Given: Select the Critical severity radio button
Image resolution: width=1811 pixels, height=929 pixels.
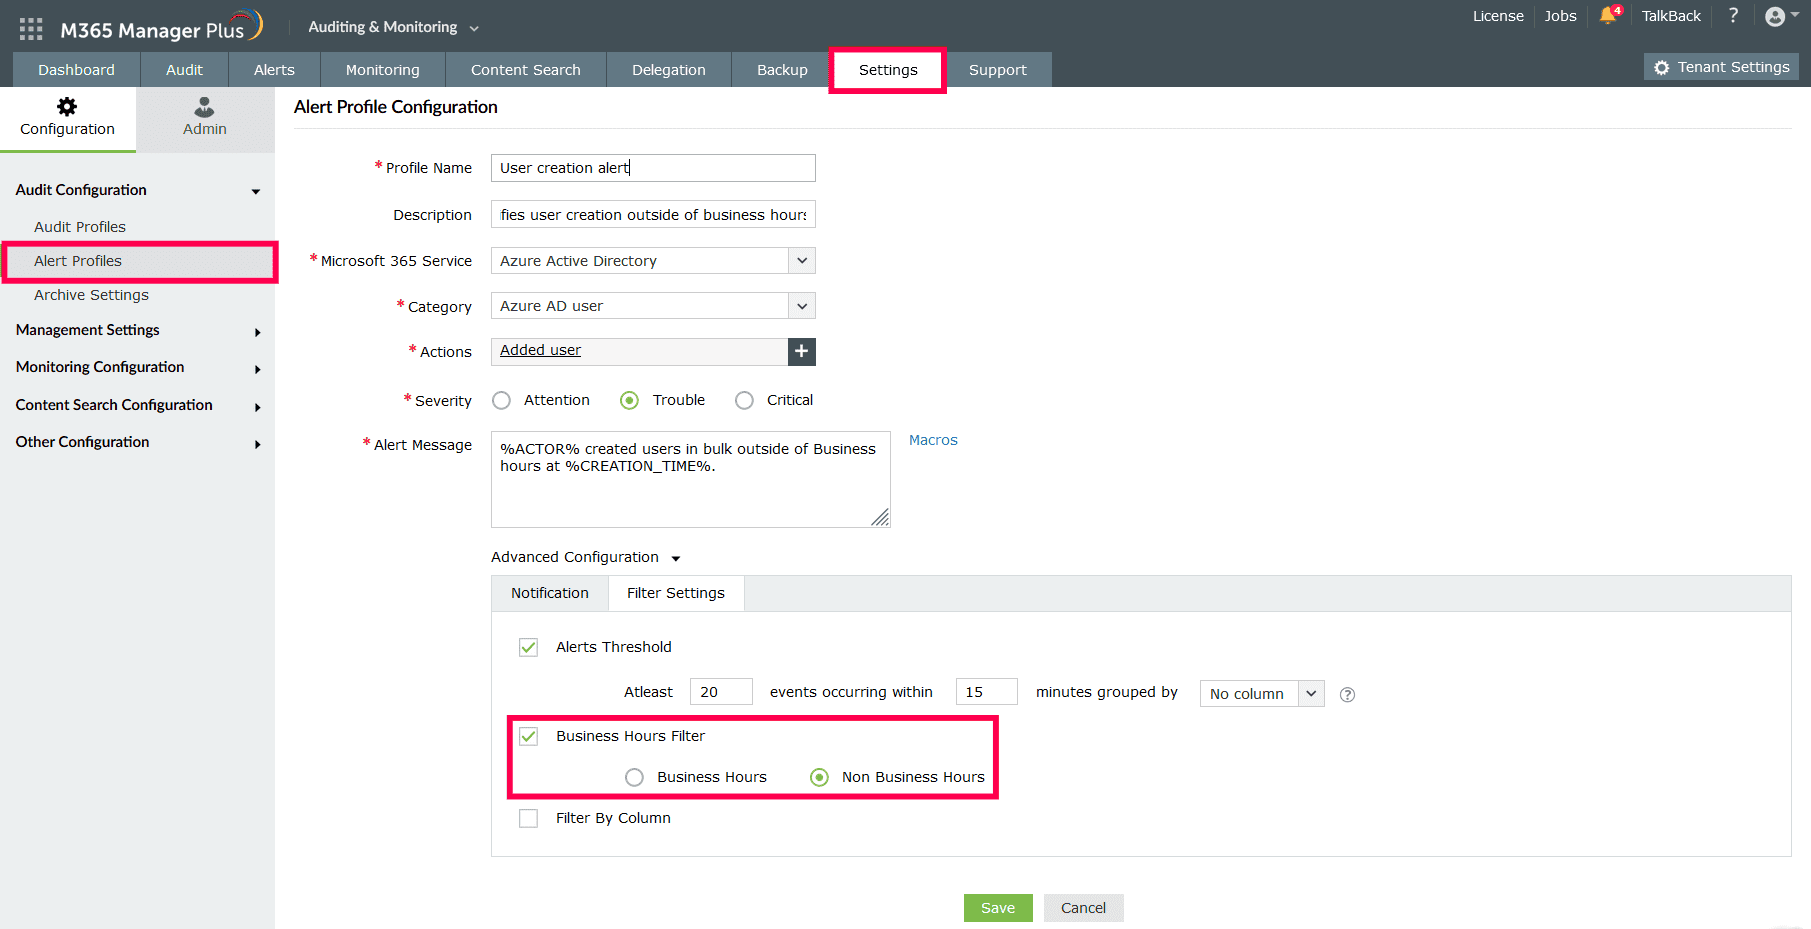Looking at the screenshot, I should pyautogui.click(x=744, y=400).
